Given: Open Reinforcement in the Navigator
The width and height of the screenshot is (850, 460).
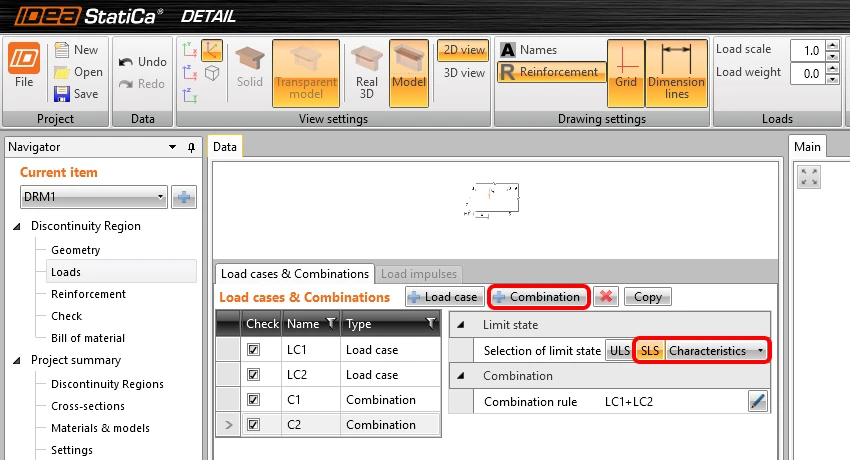Looking at the screenshot, I should (x=88, y=294).
